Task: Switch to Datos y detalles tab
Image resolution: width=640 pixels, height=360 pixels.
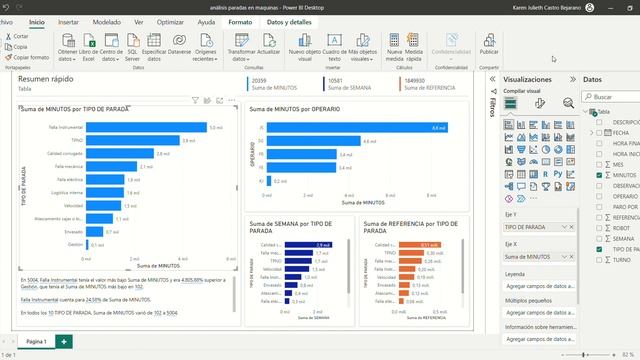Action: click(289, 22)
